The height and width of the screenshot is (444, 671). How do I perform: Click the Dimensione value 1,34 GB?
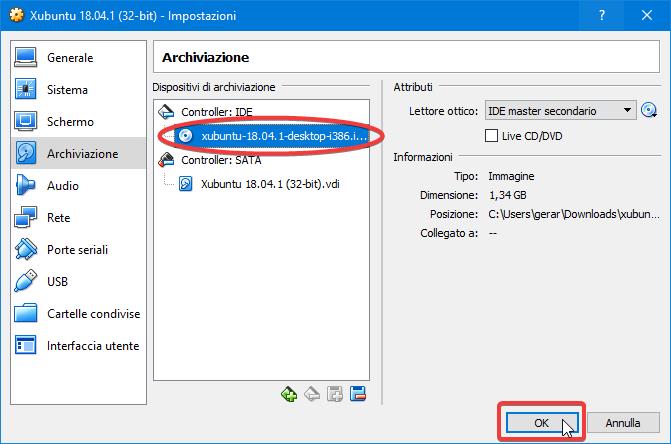(508, 195)
